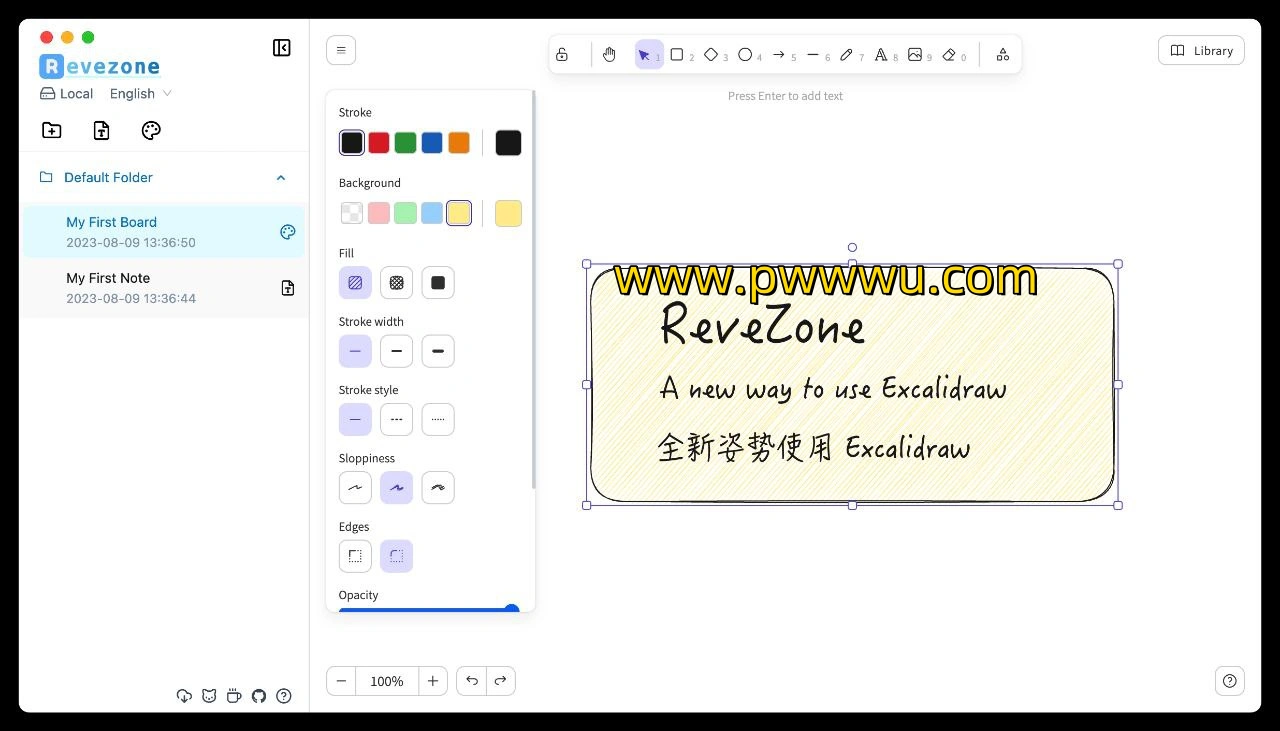Set architect sloppiness

coord(355,488)
